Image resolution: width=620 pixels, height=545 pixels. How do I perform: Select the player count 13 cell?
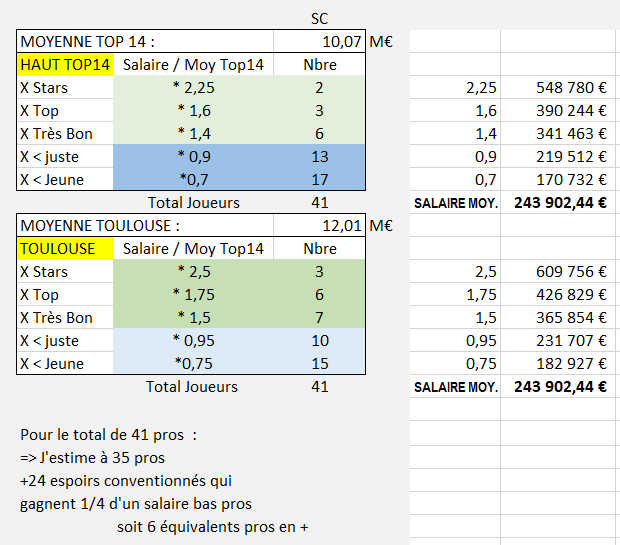click(x=319, y=156)
